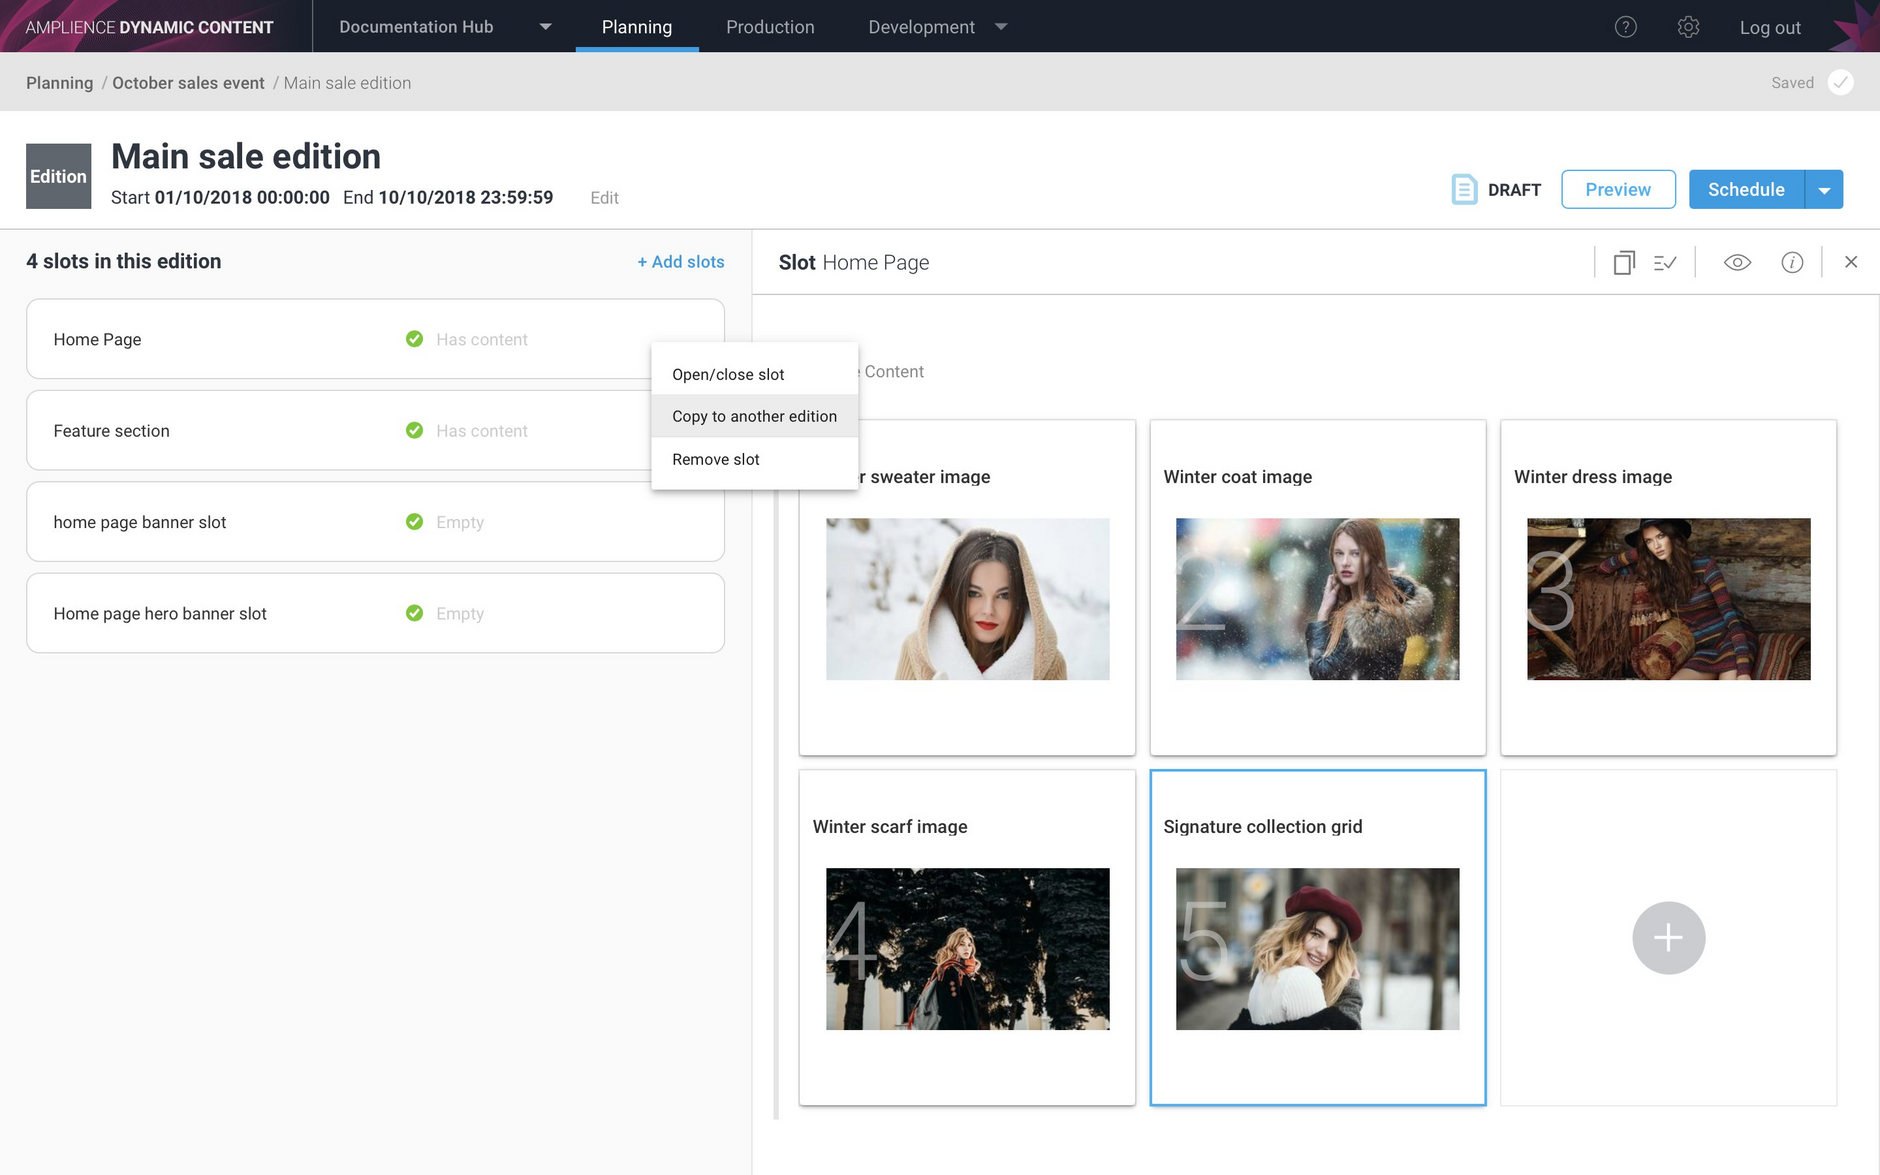Switch to the Production tab
The image size is (1880, 1175).
click(x=770, y=27)
